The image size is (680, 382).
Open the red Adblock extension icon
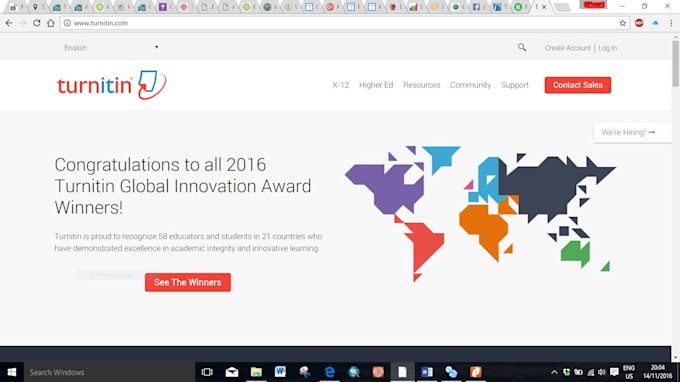click(639, 23)
